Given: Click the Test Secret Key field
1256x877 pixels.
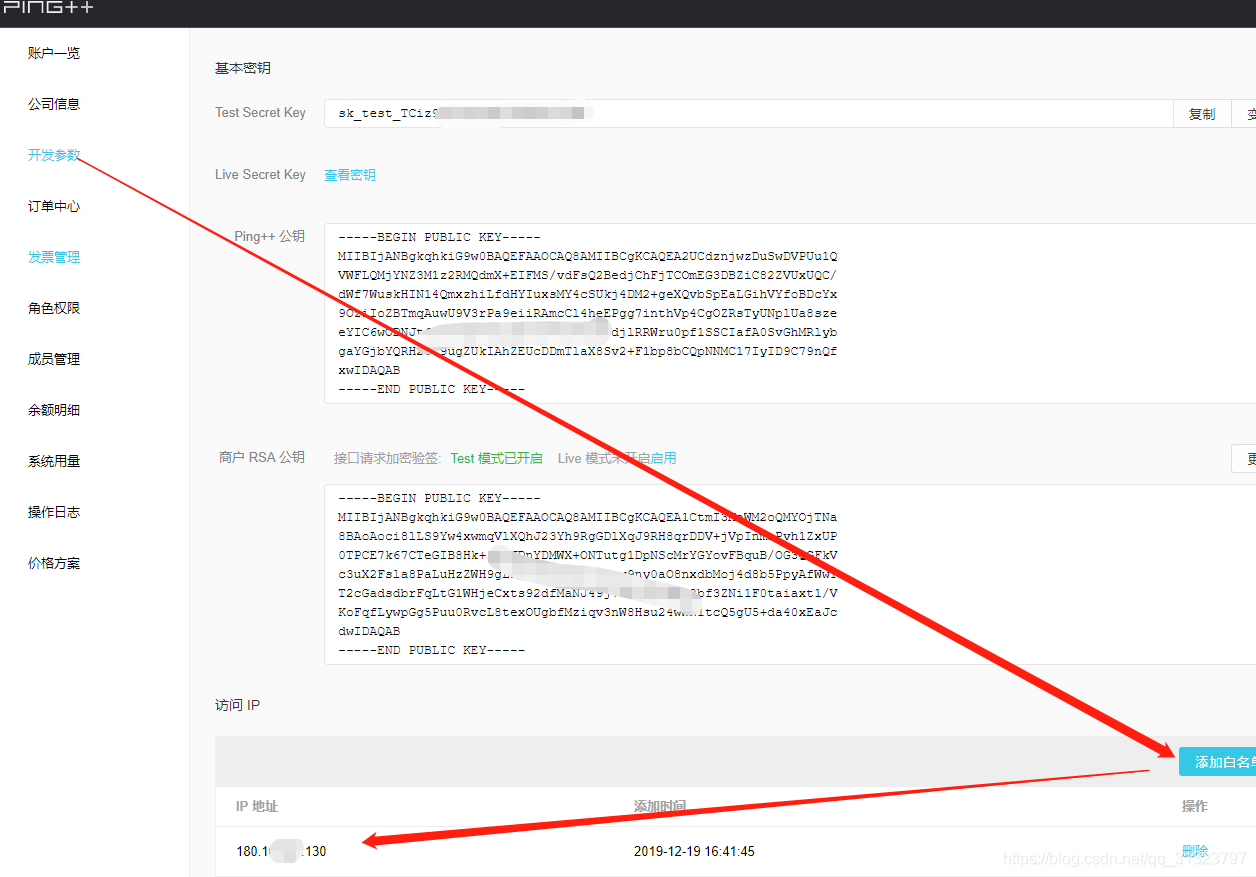Looking at the screenshot, I should point(748,113).
